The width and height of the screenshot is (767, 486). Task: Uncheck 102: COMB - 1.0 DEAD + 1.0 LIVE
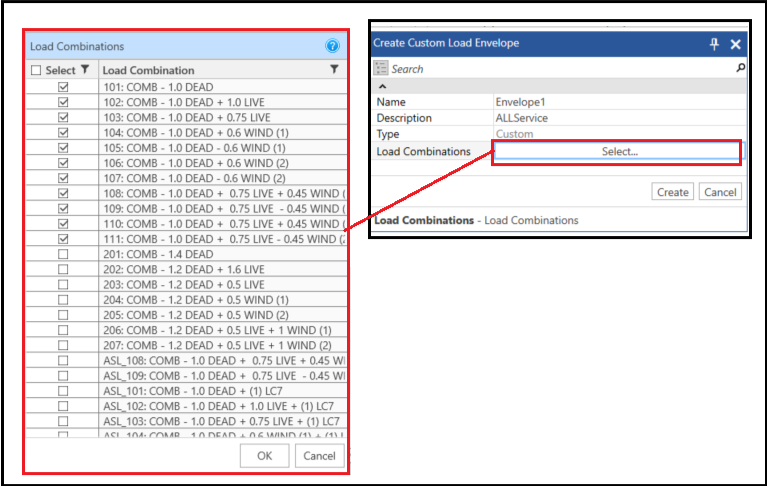tap(63, 102)
